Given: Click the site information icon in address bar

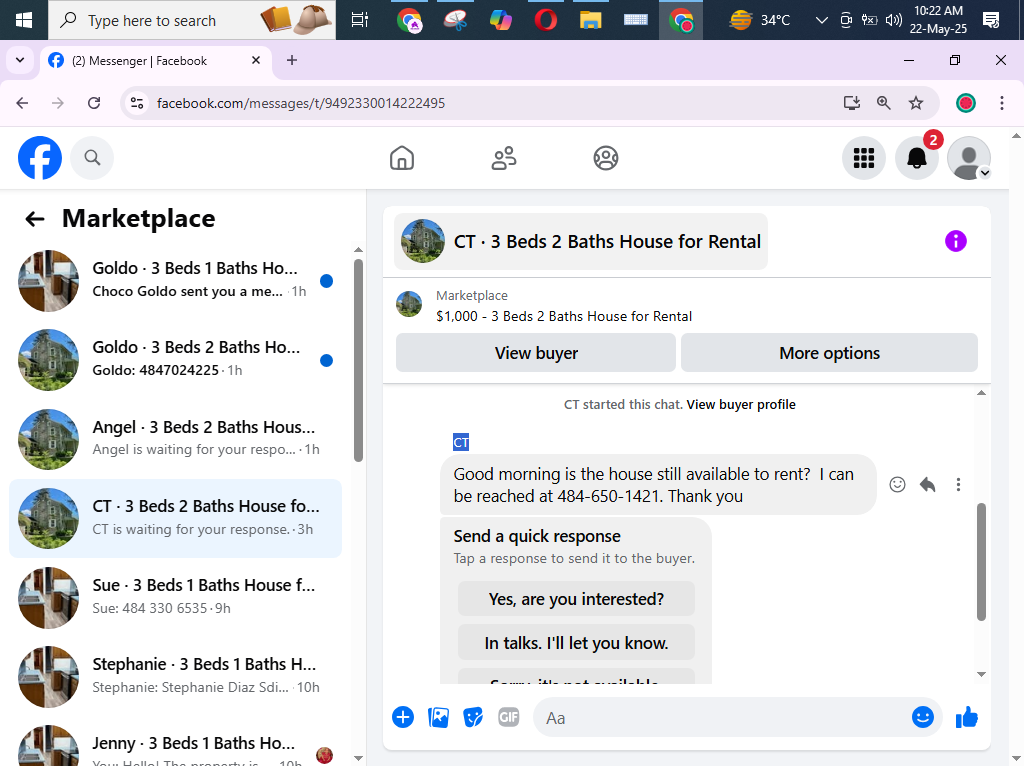Looking at the screenshot, I should point(137,103).
